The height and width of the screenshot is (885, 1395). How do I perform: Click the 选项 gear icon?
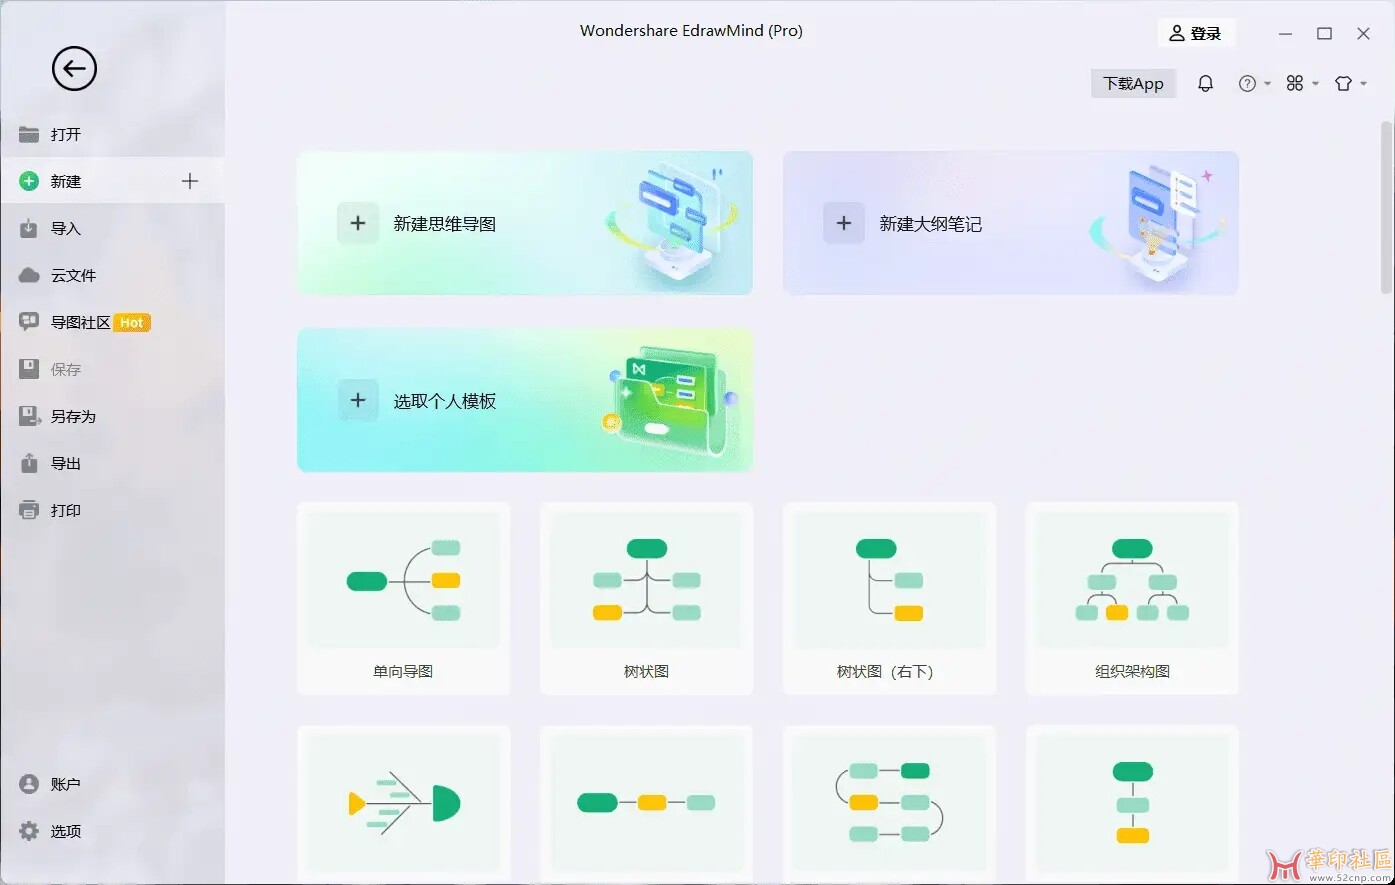click(x=29, y=831)
